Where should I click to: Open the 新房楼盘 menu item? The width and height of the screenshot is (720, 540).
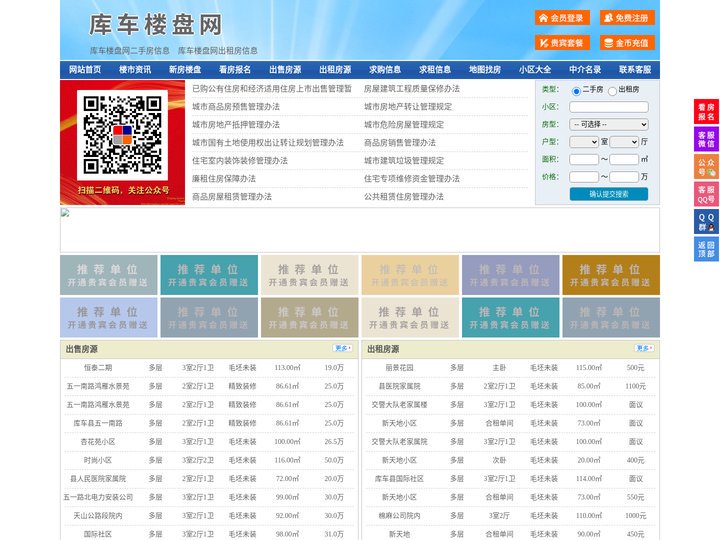(185, 70)
